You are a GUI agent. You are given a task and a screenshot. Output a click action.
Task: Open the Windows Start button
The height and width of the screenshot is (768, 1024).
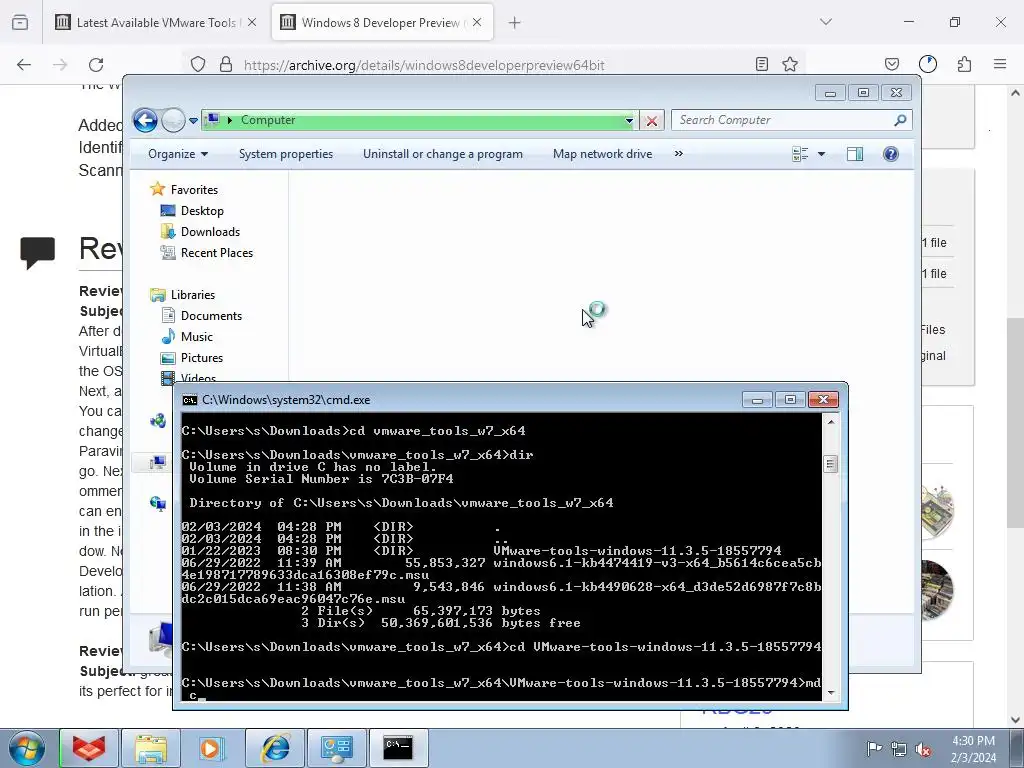click(27, 748)
